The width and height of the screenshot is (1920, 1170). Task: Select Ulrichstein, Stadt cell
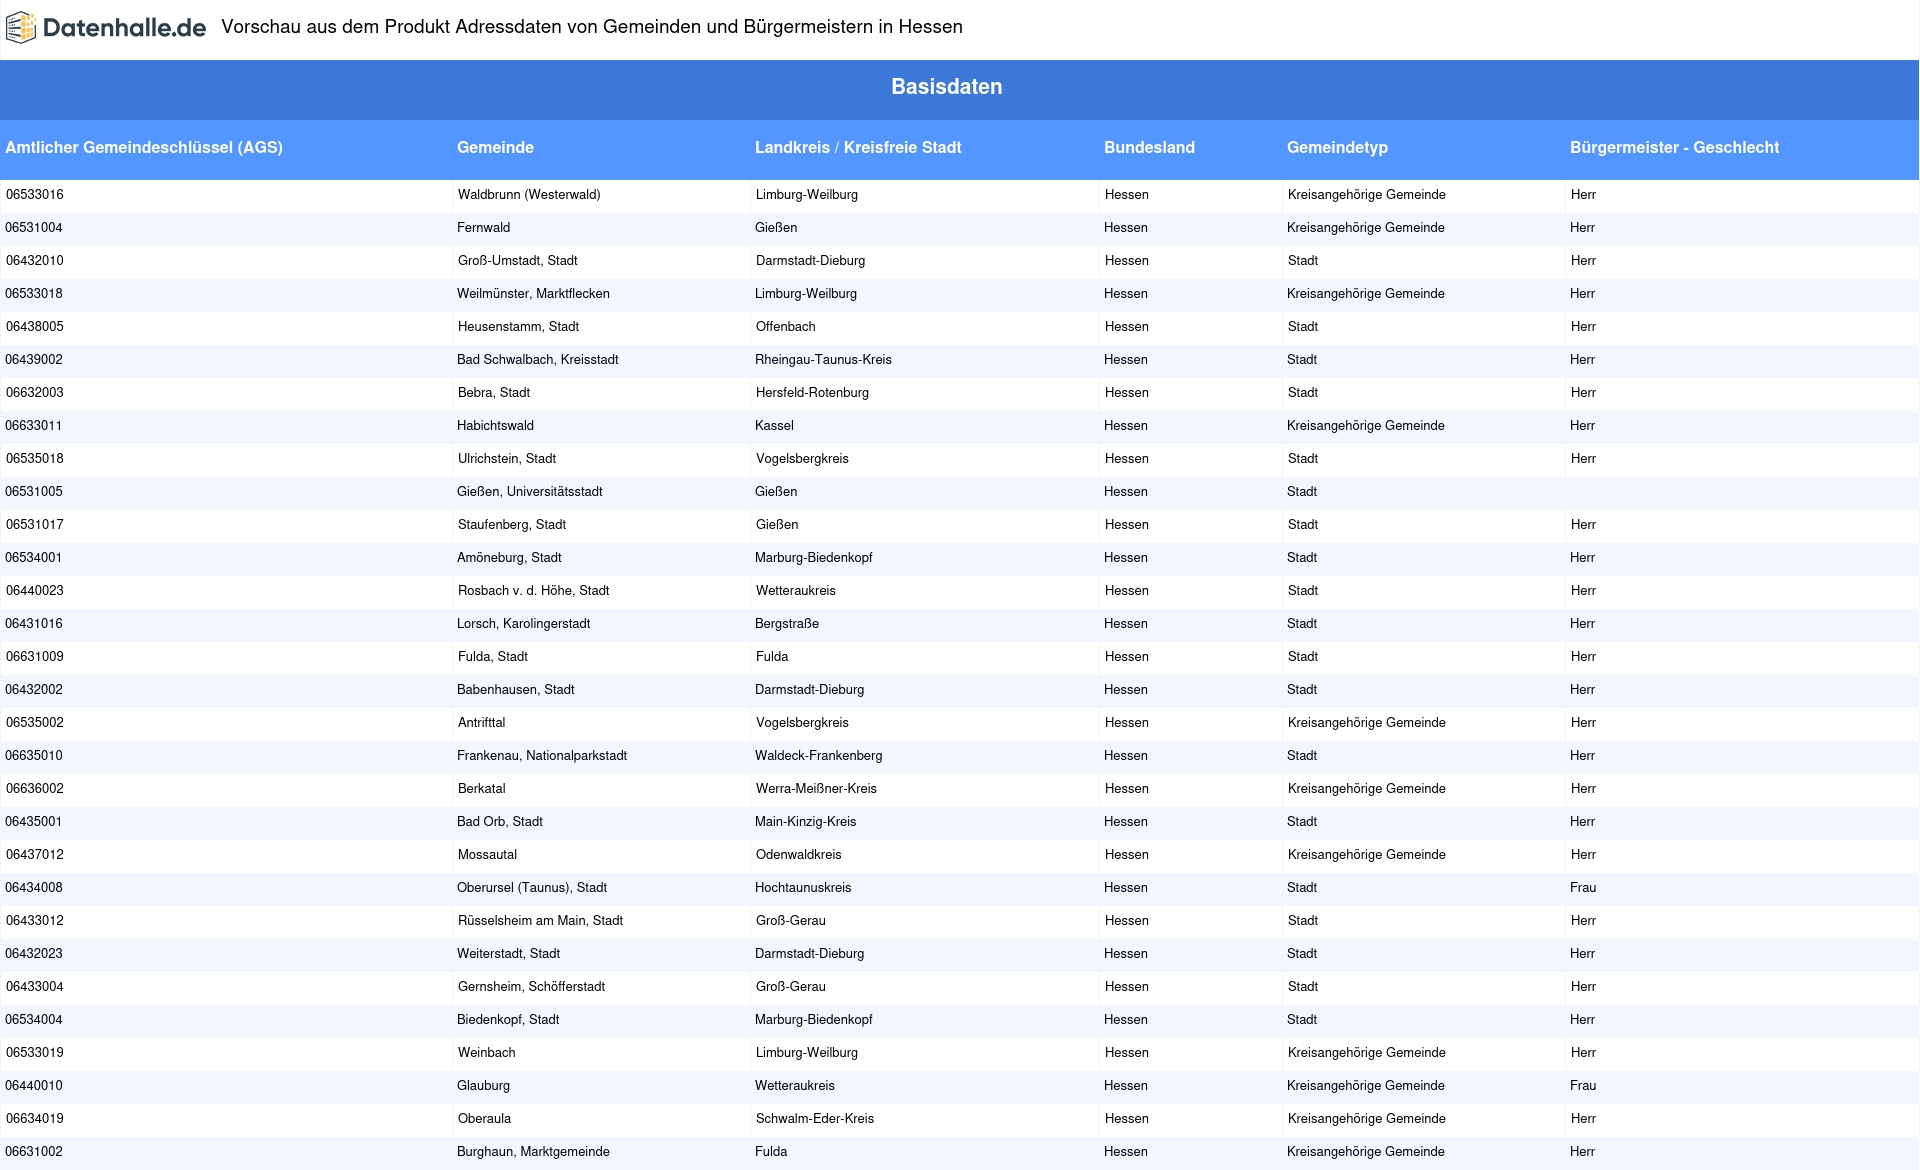coord(507,459)
